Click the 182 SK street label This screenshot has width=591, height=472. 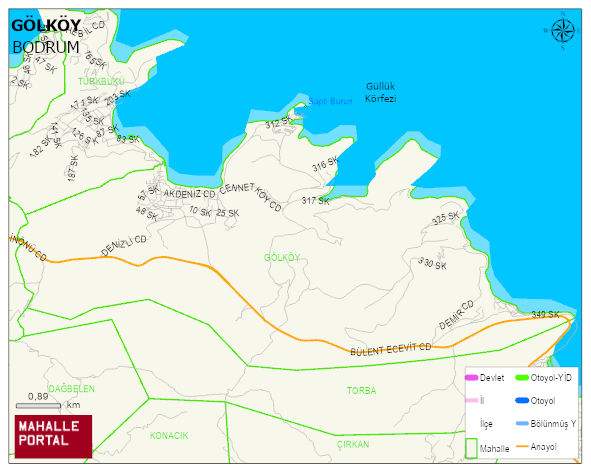click(x=41, y=146)
